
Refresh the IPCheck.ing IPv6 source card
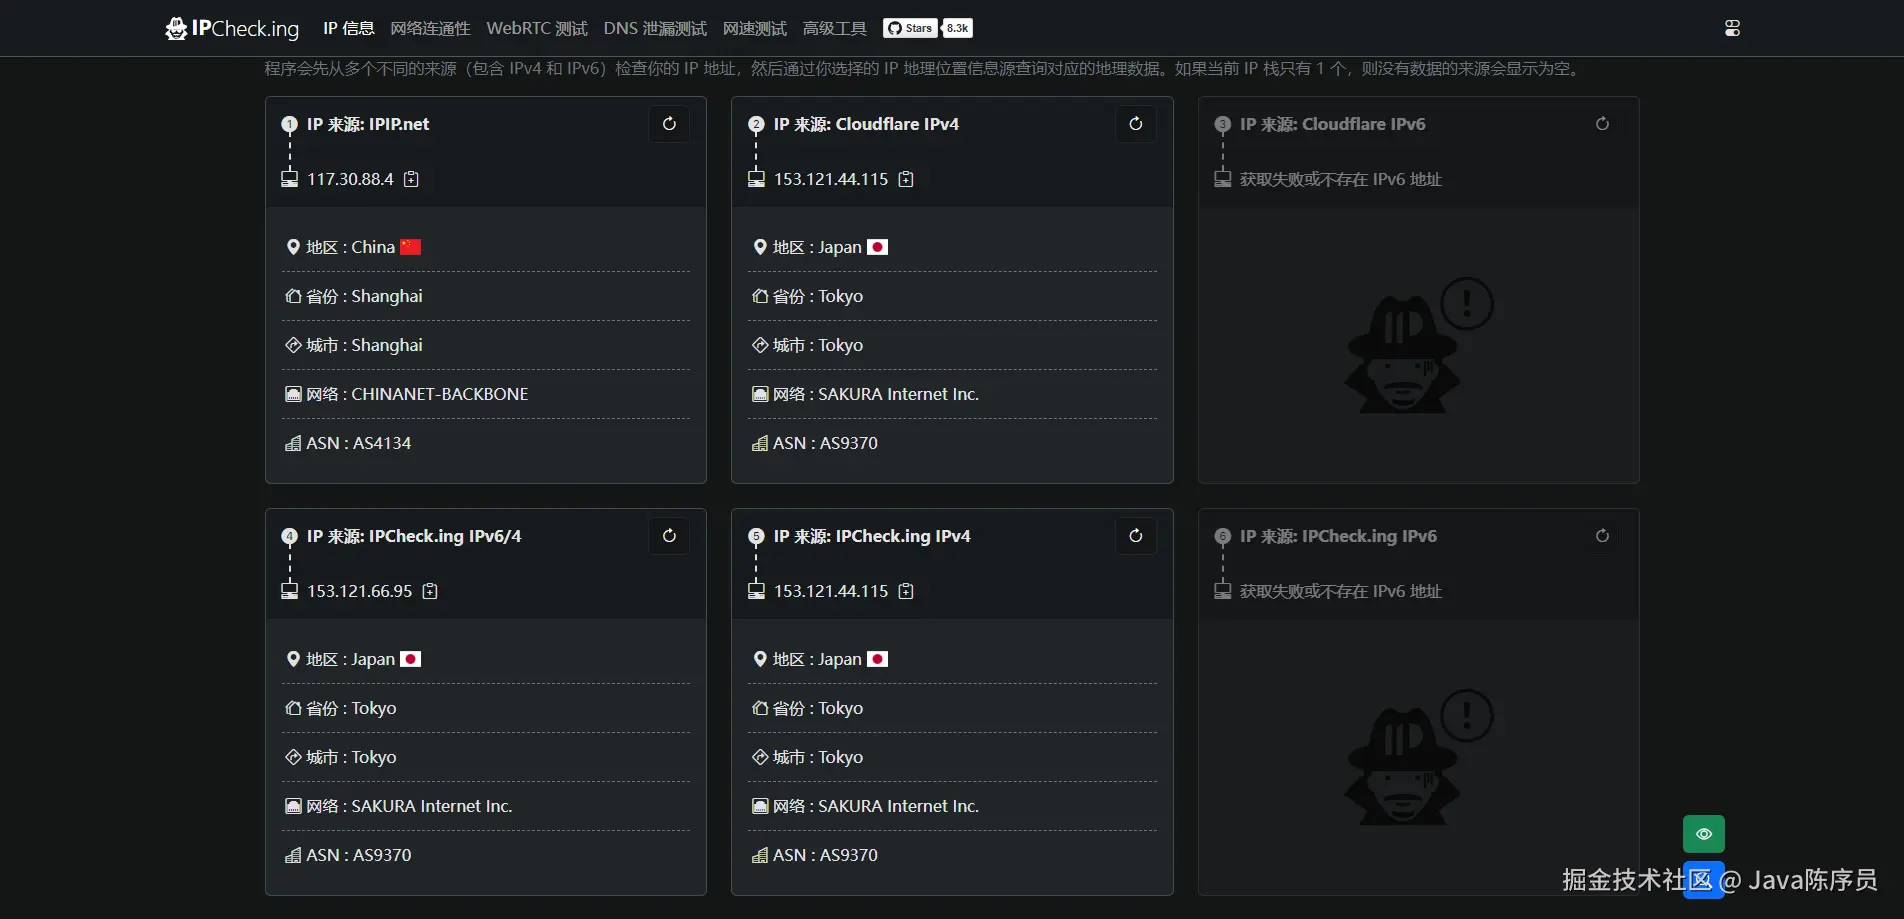click(1602, 536)
